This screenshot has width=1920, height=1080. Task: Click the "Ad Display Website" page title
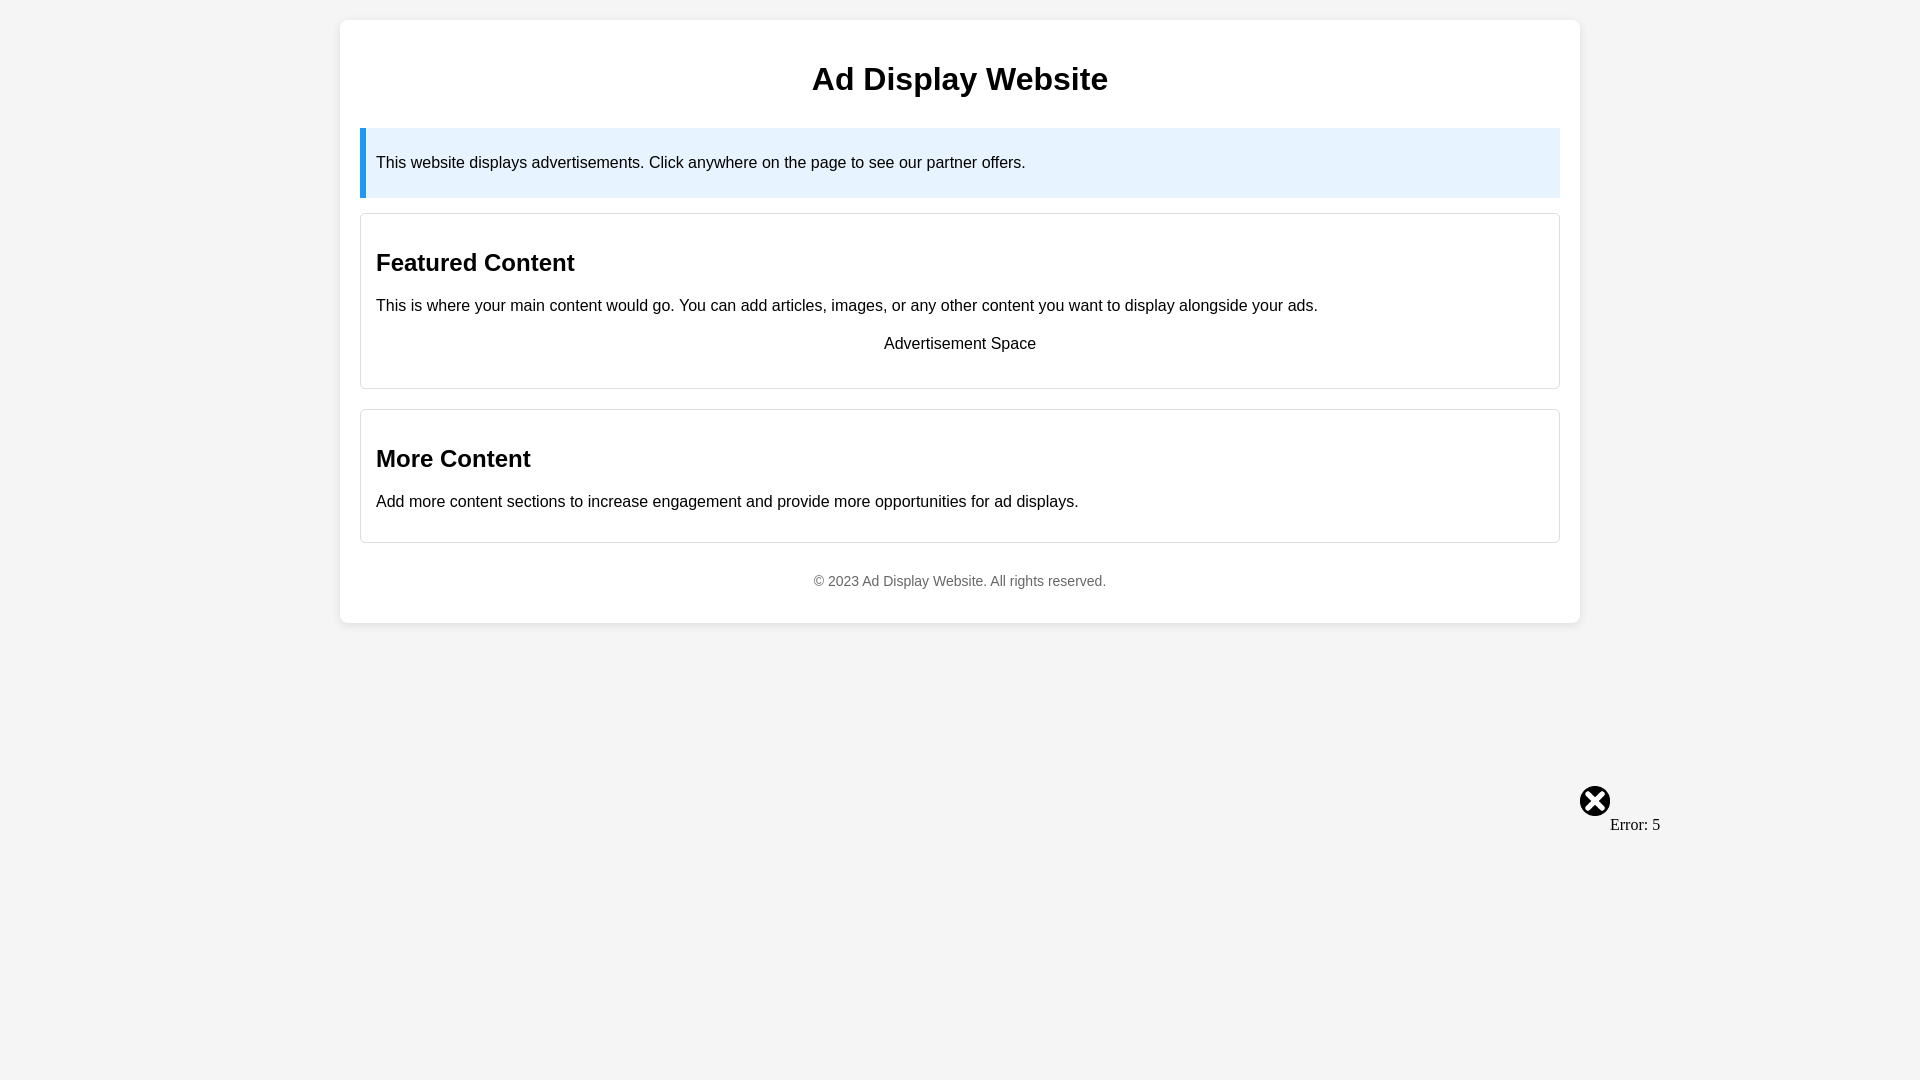pyautogui.click(x=960, y=79)
